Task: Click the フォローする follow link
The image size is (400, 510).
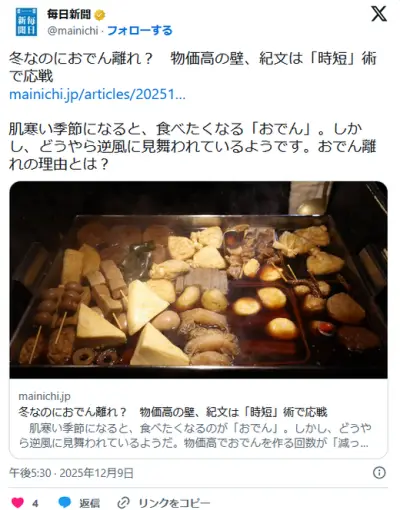Action: click(140, 31)
